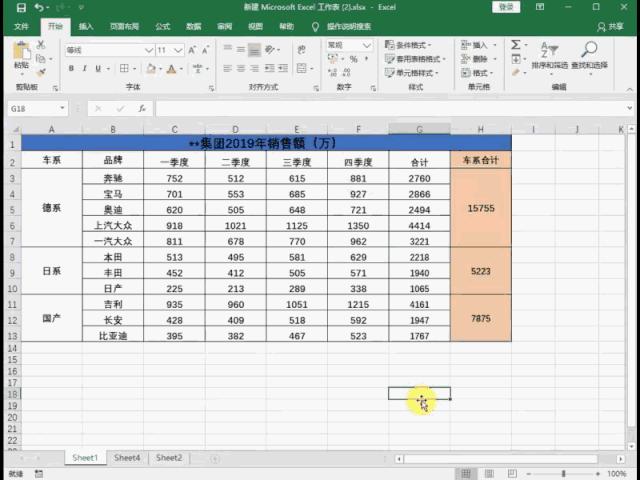Click the Share button

coord(611,27)
